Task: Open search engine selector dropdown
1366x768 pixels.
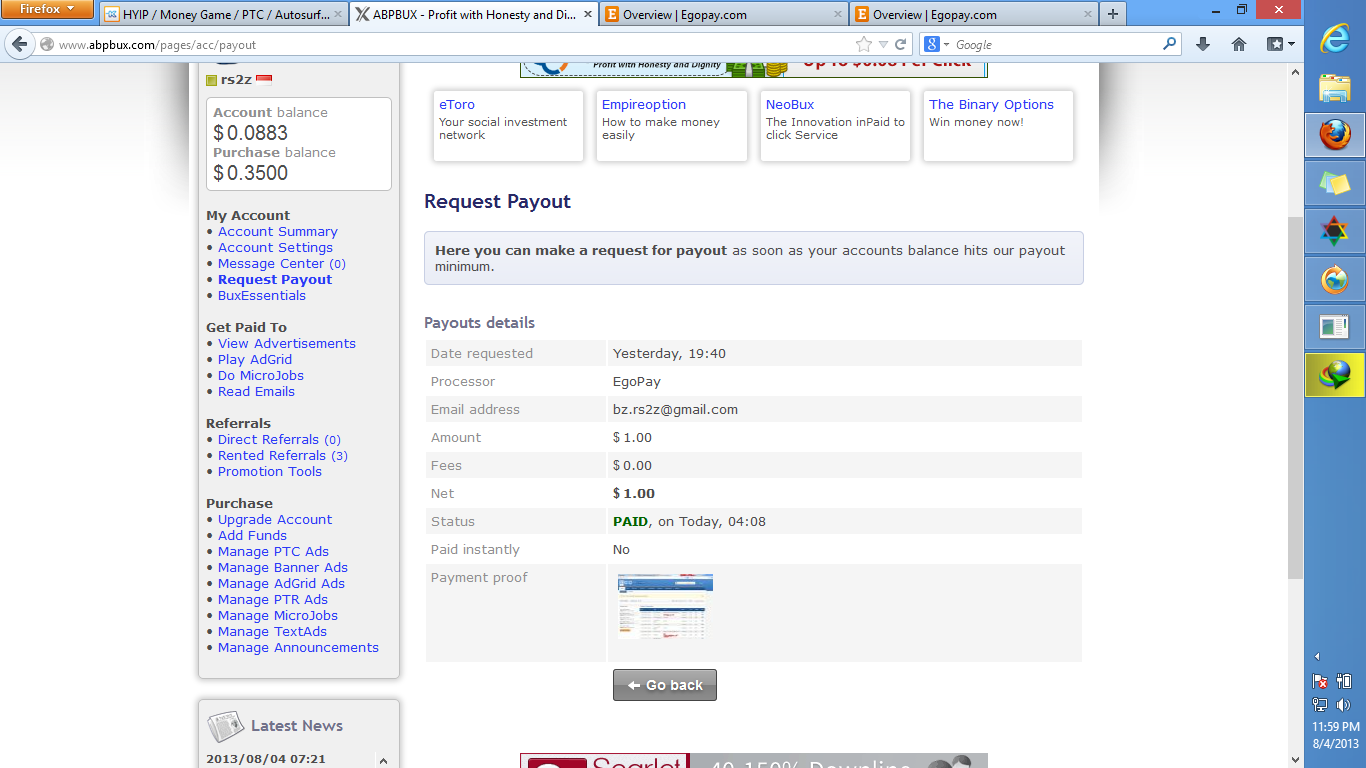Action: (937, 45)
